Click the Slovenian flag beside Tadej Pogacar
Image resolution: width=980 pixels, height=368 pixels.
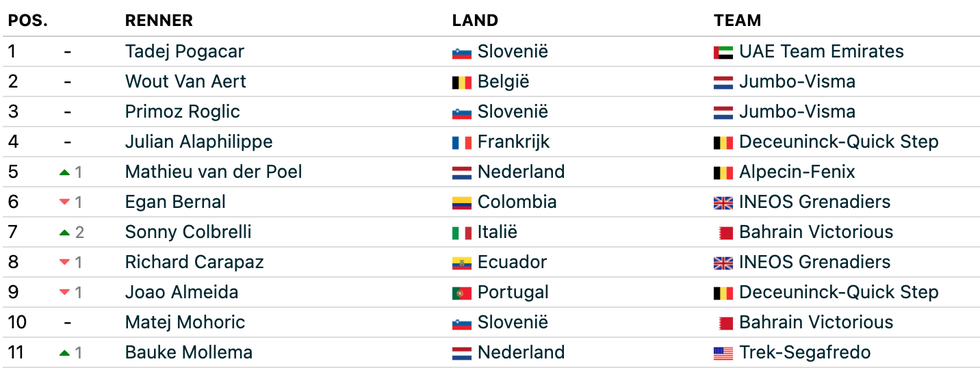[x=461, y=52]
